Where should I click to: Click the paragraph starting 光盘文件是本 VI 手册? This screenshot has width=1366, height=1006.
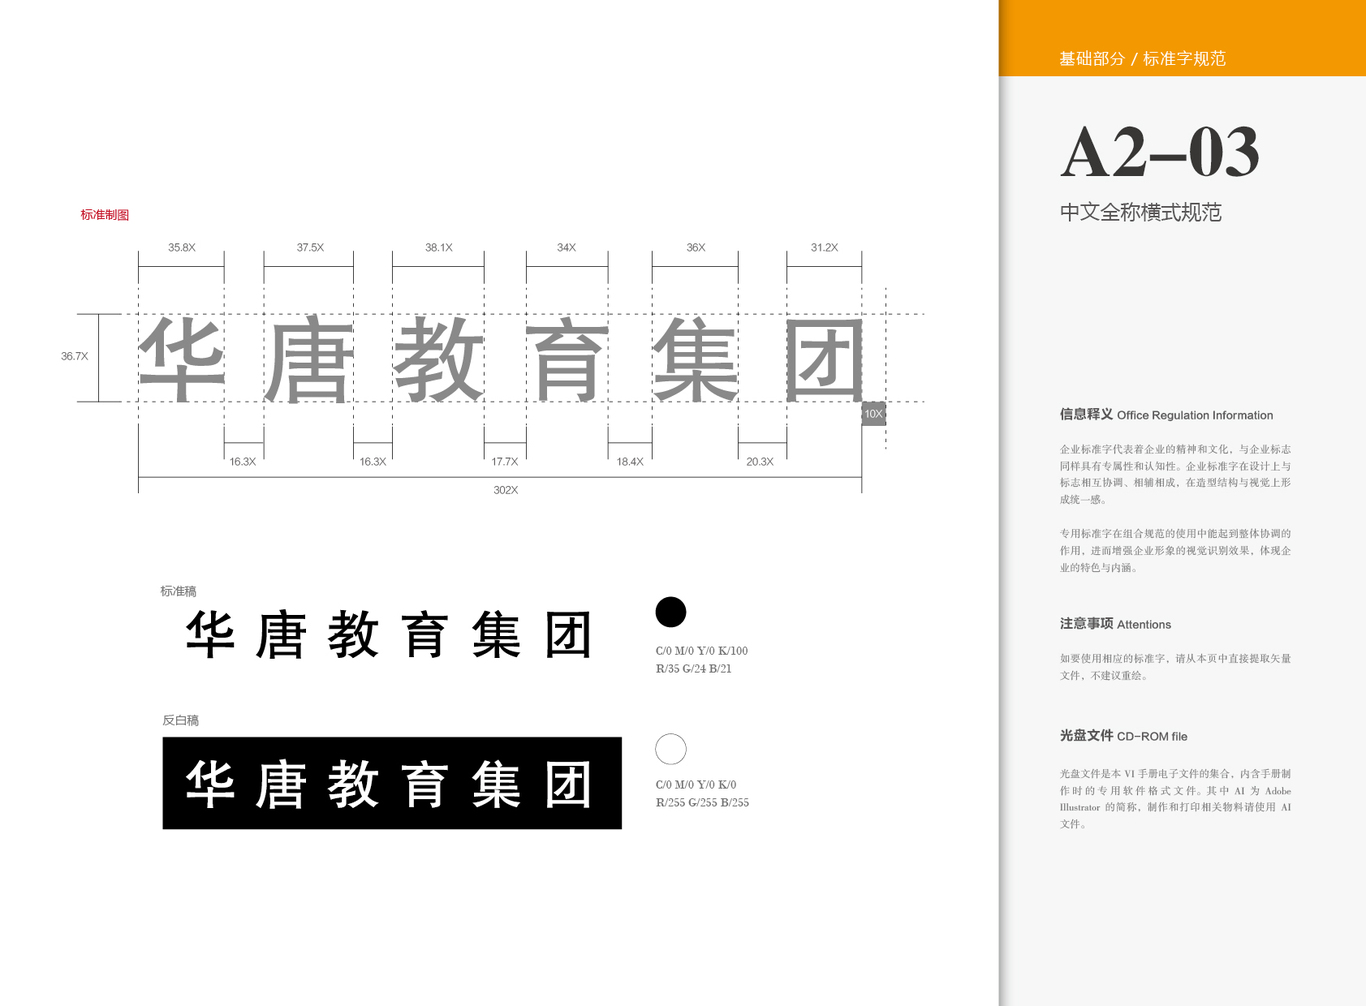(1175, 799)
